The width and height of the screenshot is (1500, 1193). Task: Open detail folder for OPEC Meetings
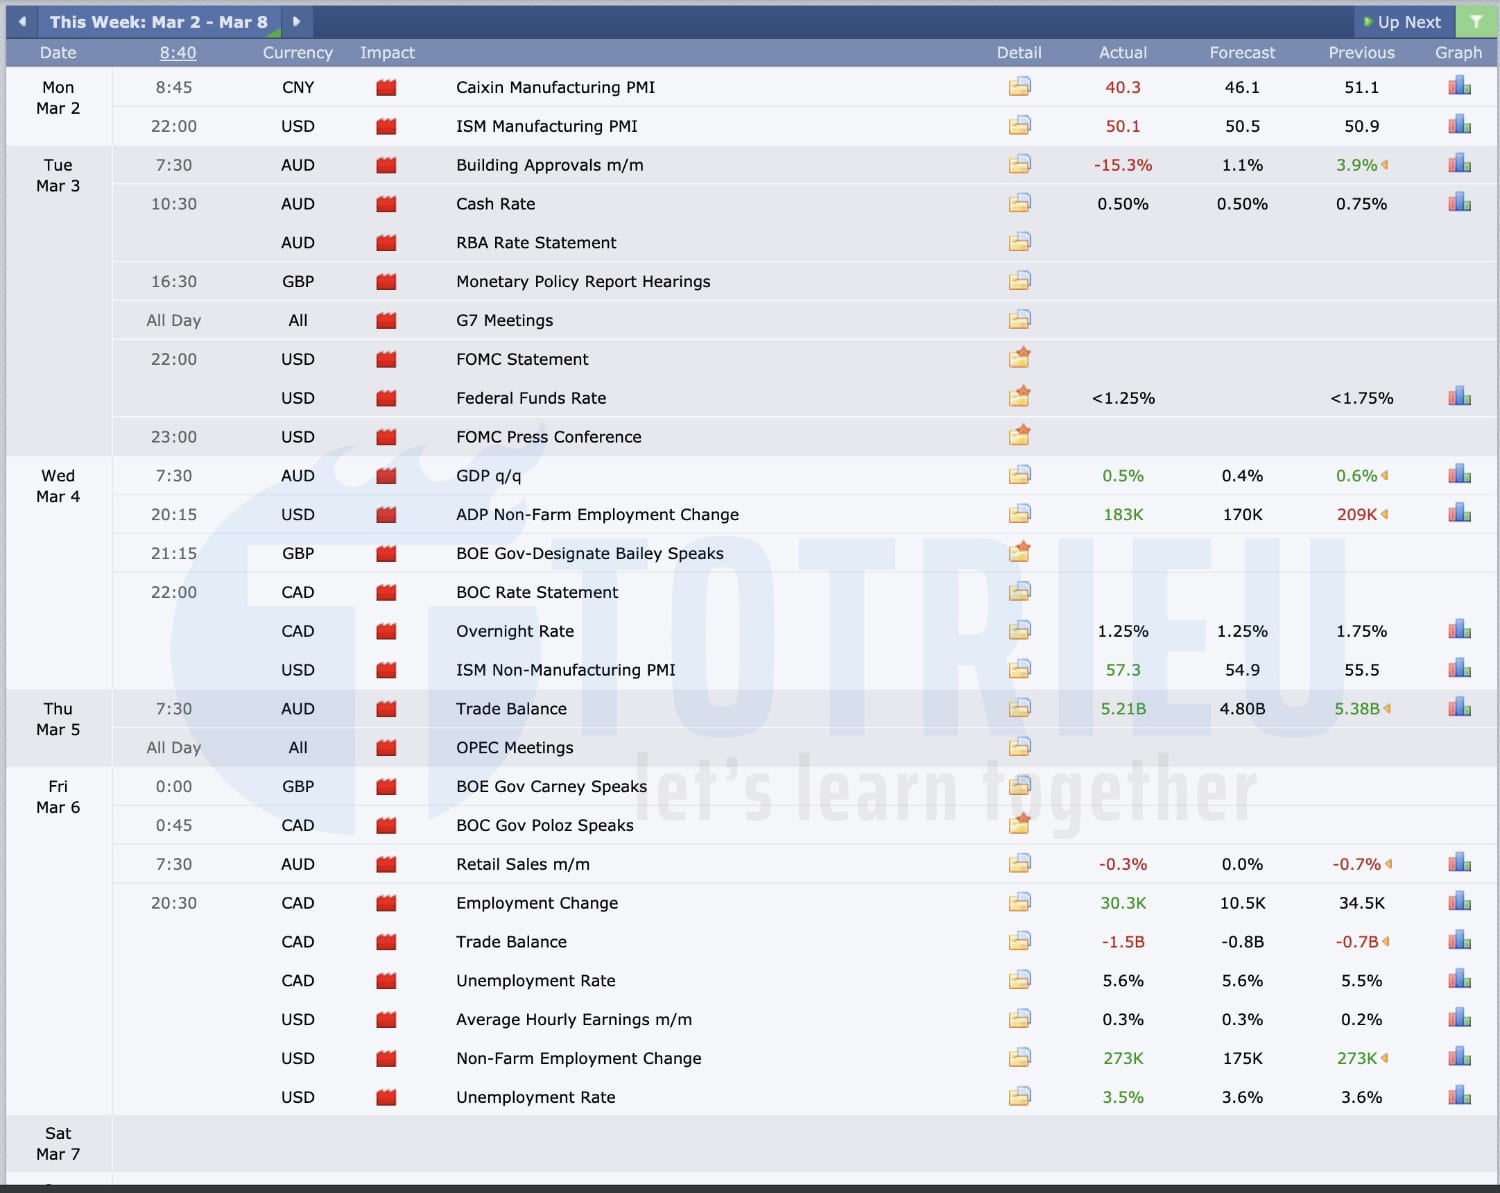coord(1019,747)
